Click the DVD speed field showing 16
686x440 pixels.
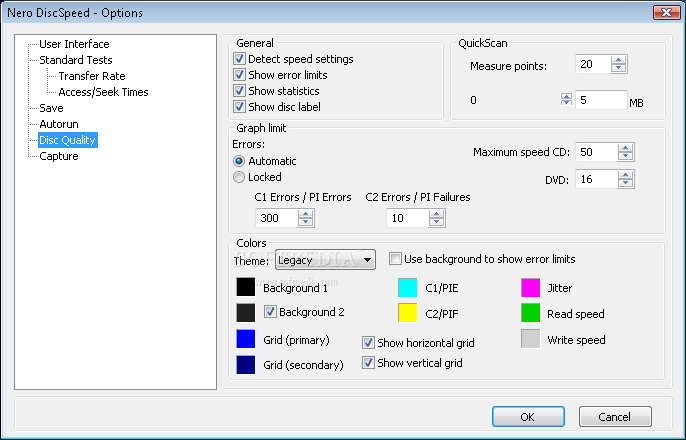pos(597,179)
